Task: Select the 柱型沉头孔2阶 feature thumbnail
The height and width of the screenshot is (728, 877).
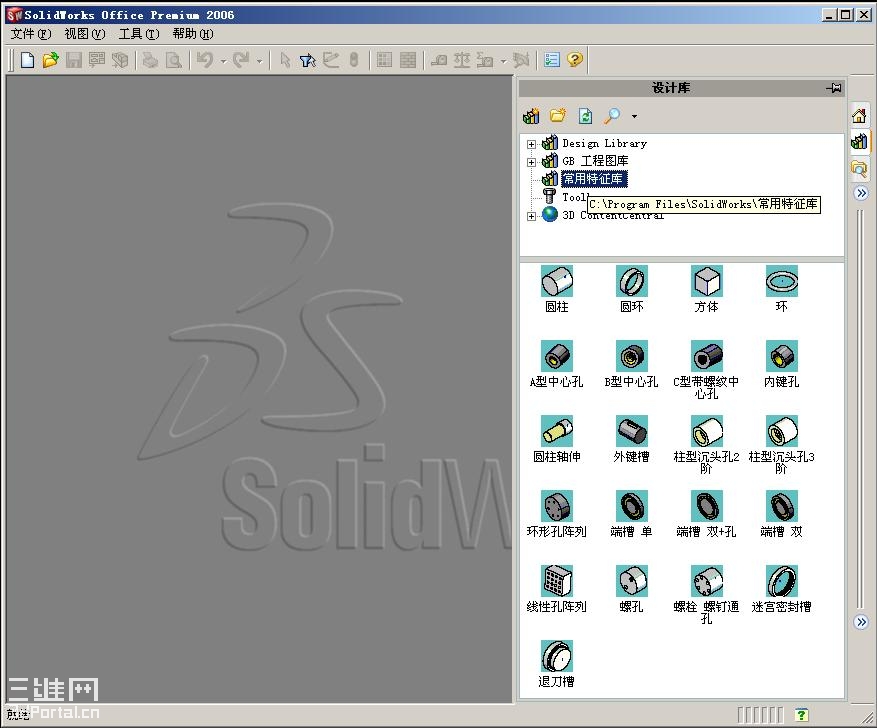Action: tap(706, 431)
